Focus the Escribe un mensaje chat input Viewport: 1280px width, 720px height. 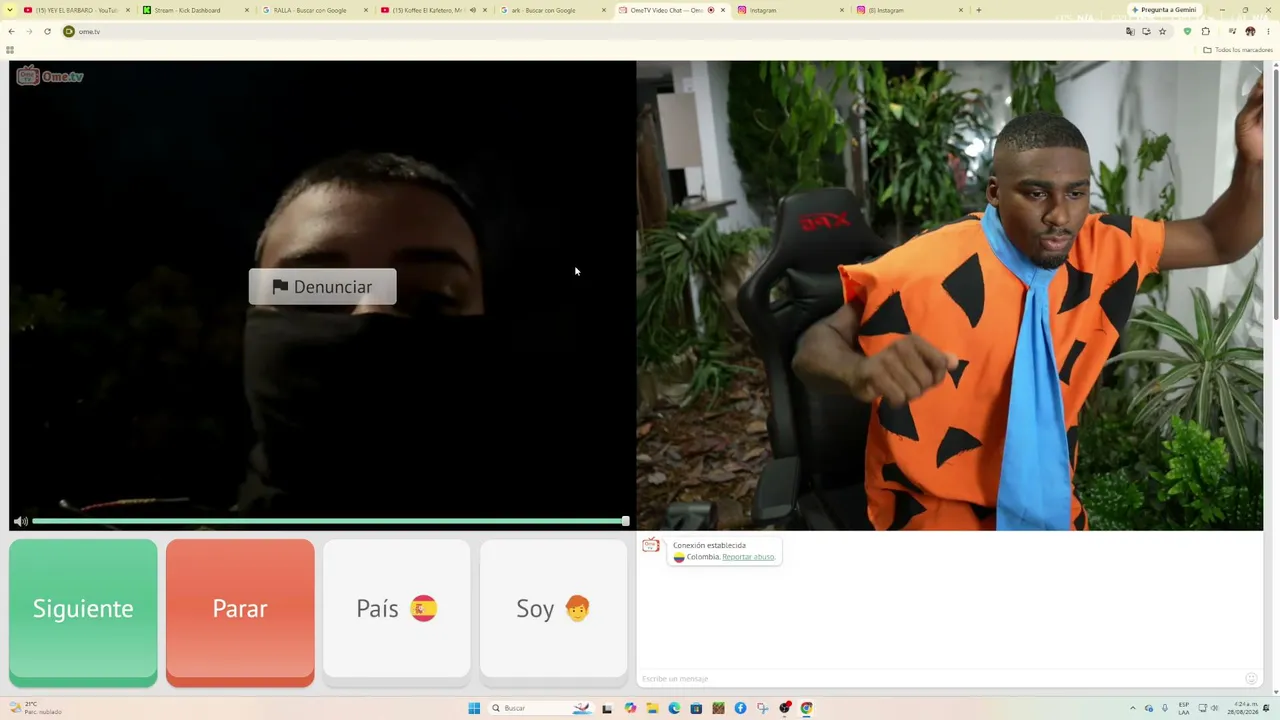coord(940,679)
